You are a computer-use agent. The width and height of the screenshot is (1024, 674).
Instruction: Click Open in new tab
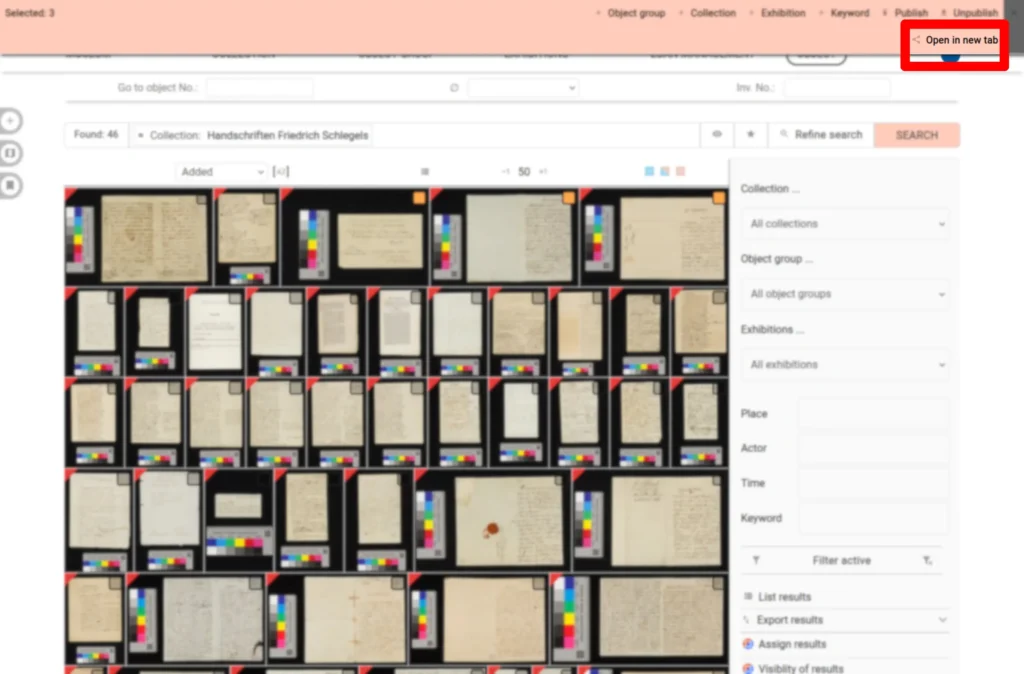tap(955, 40)
